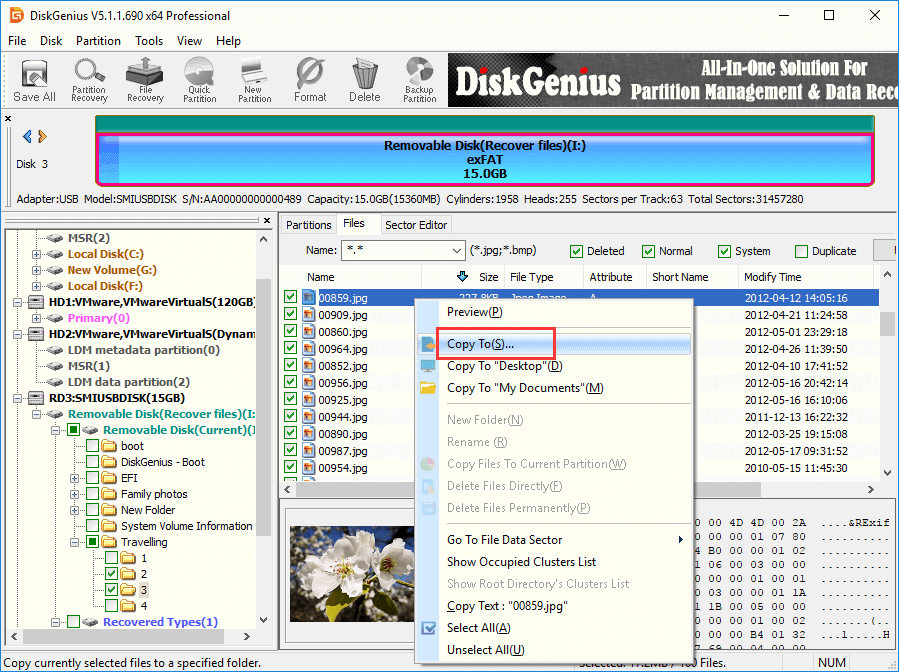Enable the Duplicate filter checkbox
The image size is (899, 672).
pos(801,252)
